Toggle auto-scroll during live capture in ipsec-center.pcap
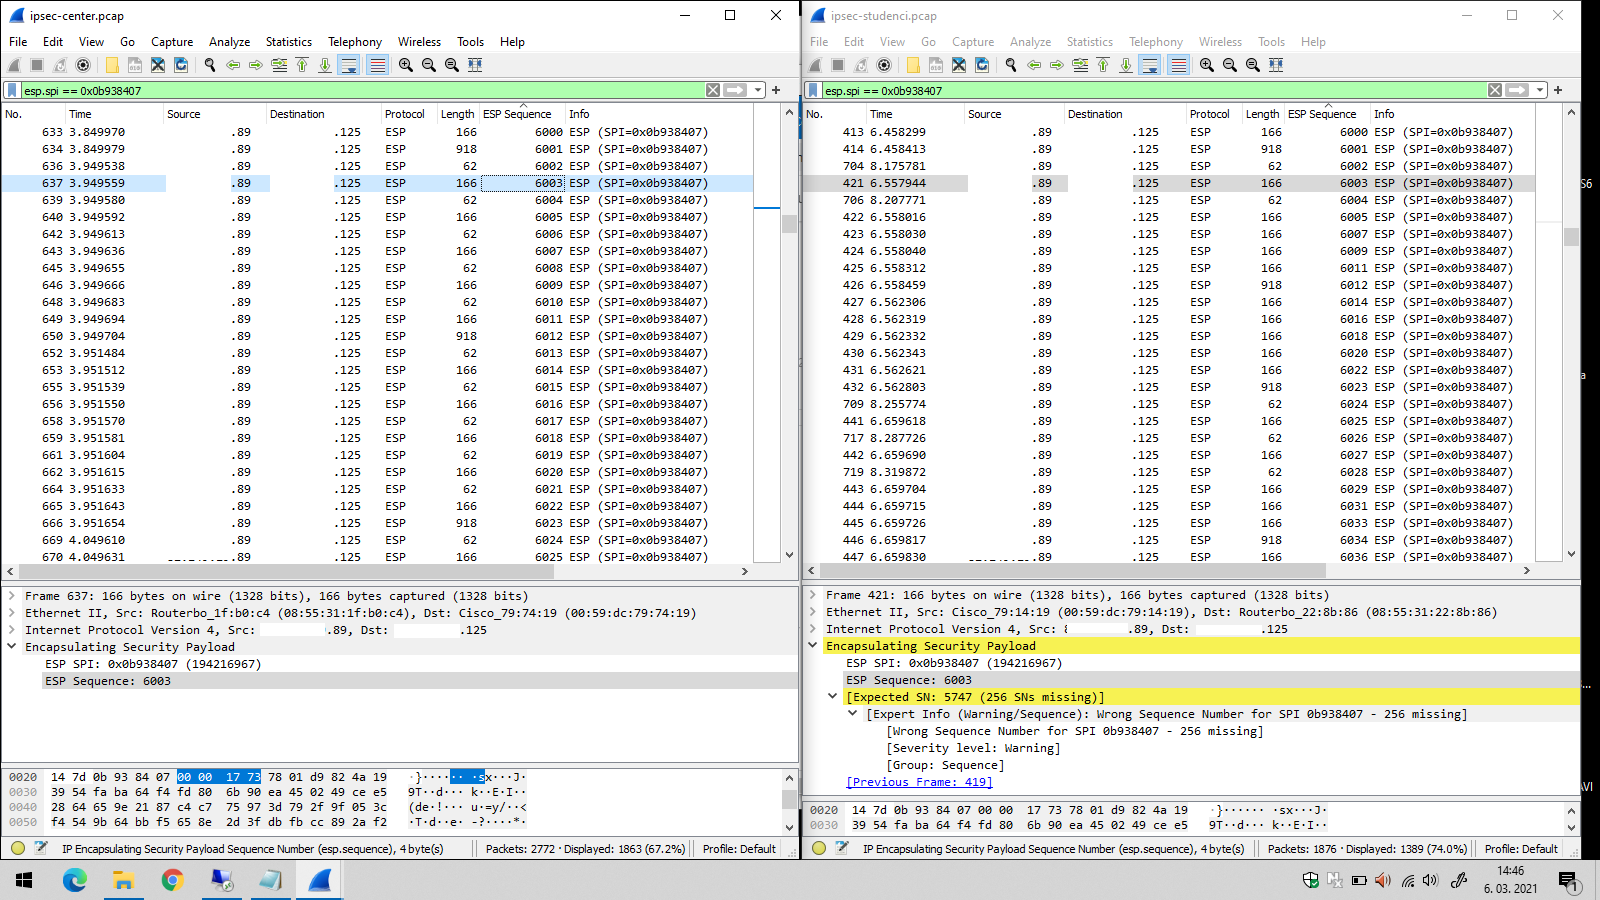 click(348, 65)
